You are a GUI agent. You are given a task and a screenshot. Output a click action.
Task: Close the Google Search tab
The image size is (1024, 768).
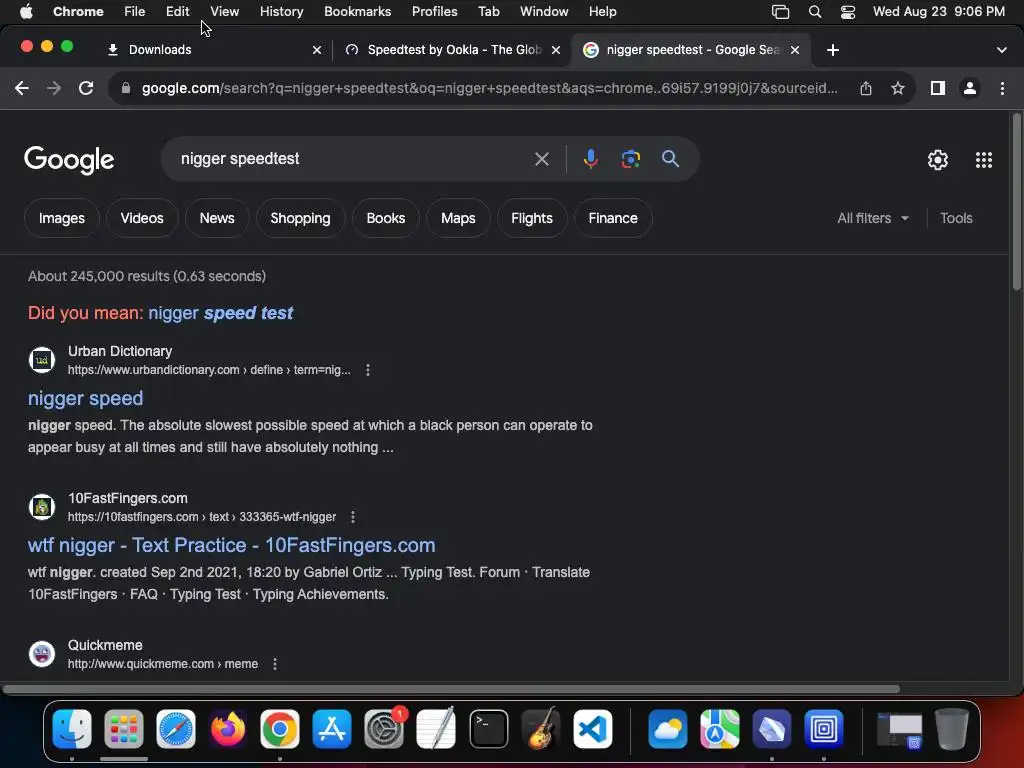(795, 50)
